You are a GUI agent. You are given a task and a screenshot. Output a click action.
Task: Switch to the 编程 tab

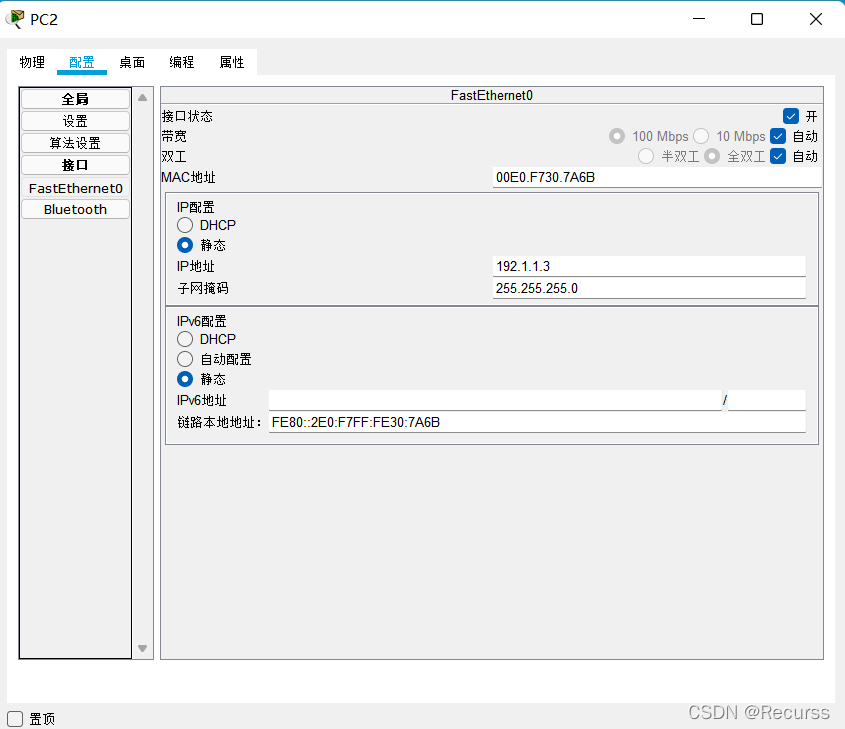(182, 63)
